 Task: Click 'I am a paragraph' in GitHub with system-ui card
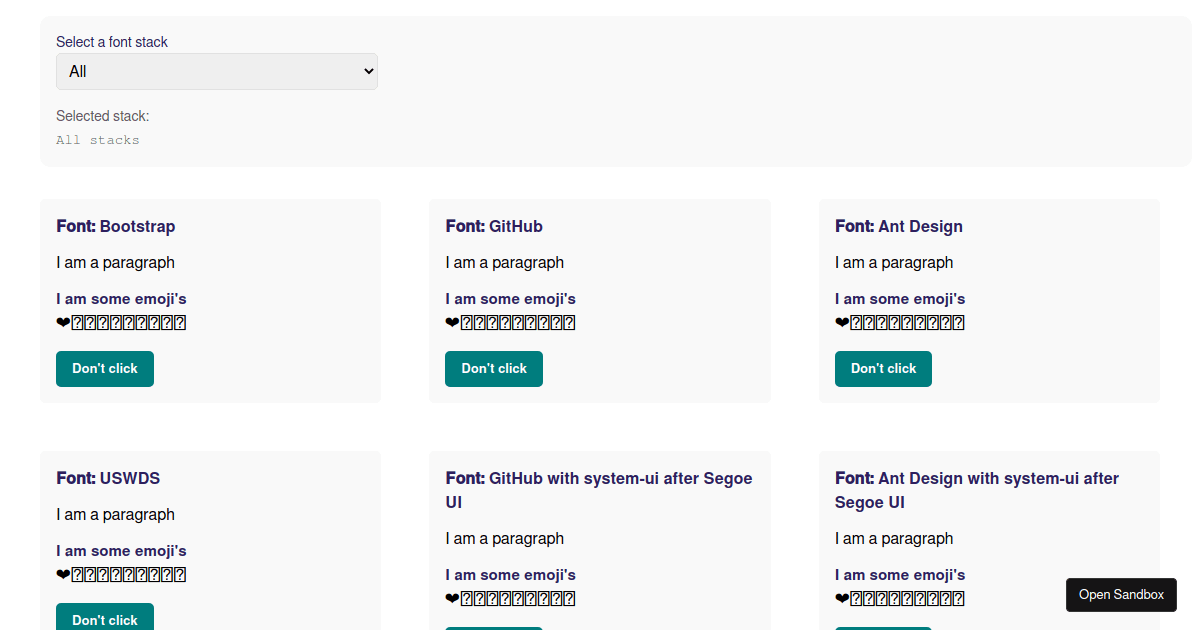505,539
